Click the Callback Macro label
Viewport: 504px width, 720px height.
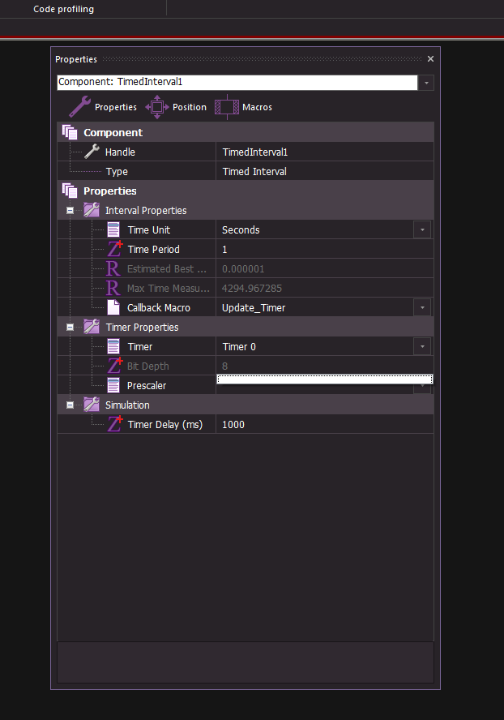(x=158, y=308)
